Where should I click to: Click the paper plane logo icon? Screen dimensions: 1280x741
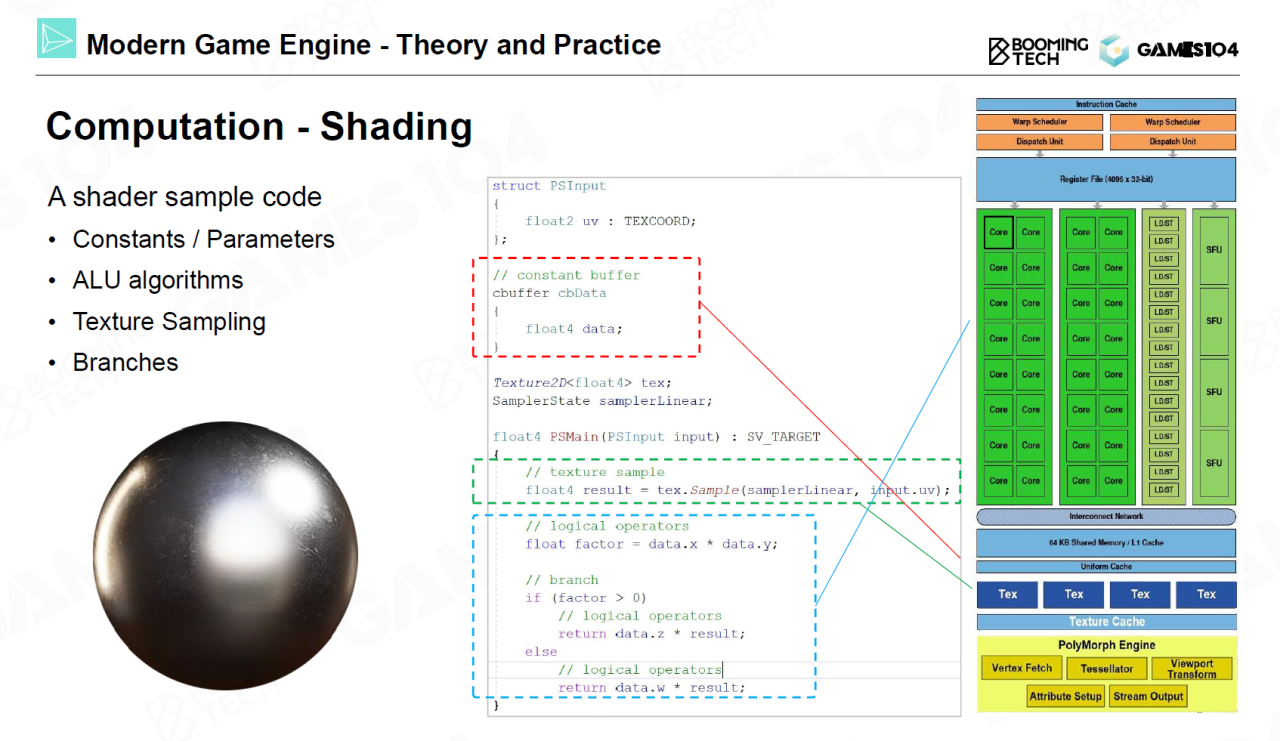coord(56,38)
